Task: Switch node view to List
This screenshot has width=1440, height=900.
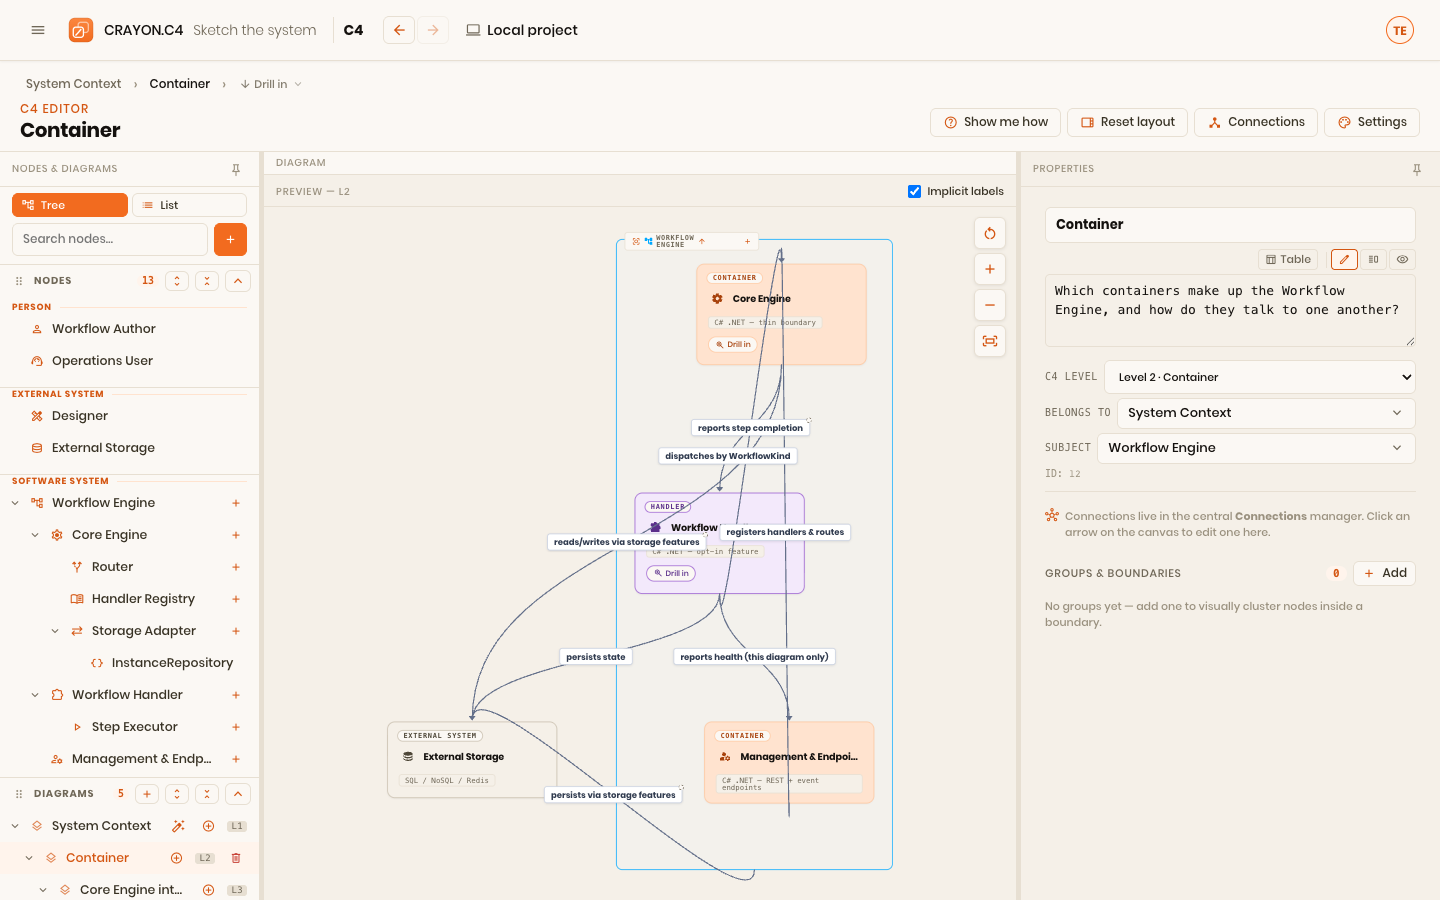Action: (x=189, y=205)
